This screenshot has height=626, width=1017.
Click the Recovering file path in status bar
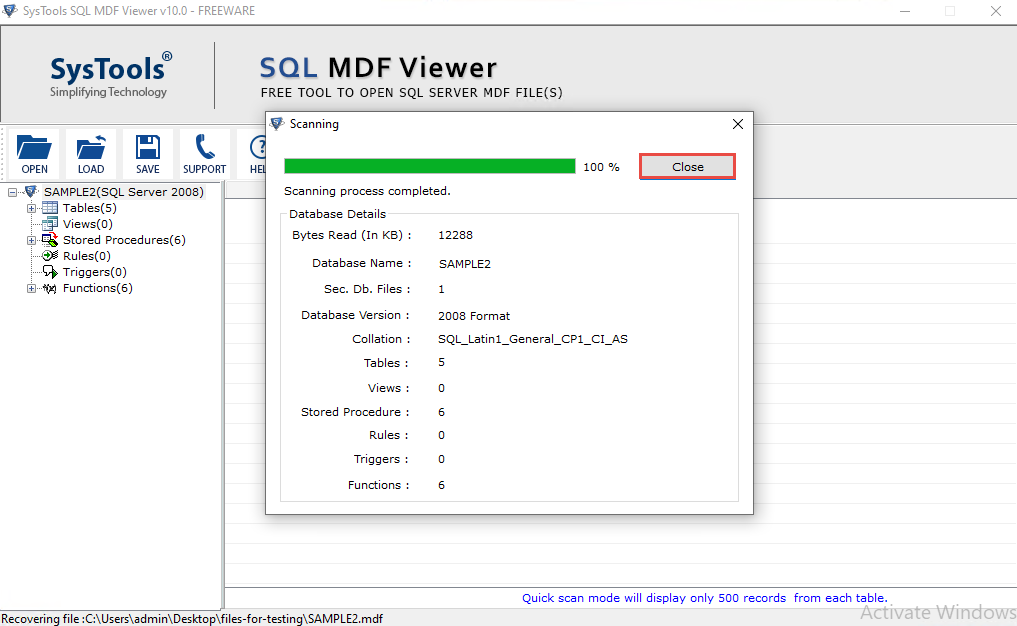[192, 619]
